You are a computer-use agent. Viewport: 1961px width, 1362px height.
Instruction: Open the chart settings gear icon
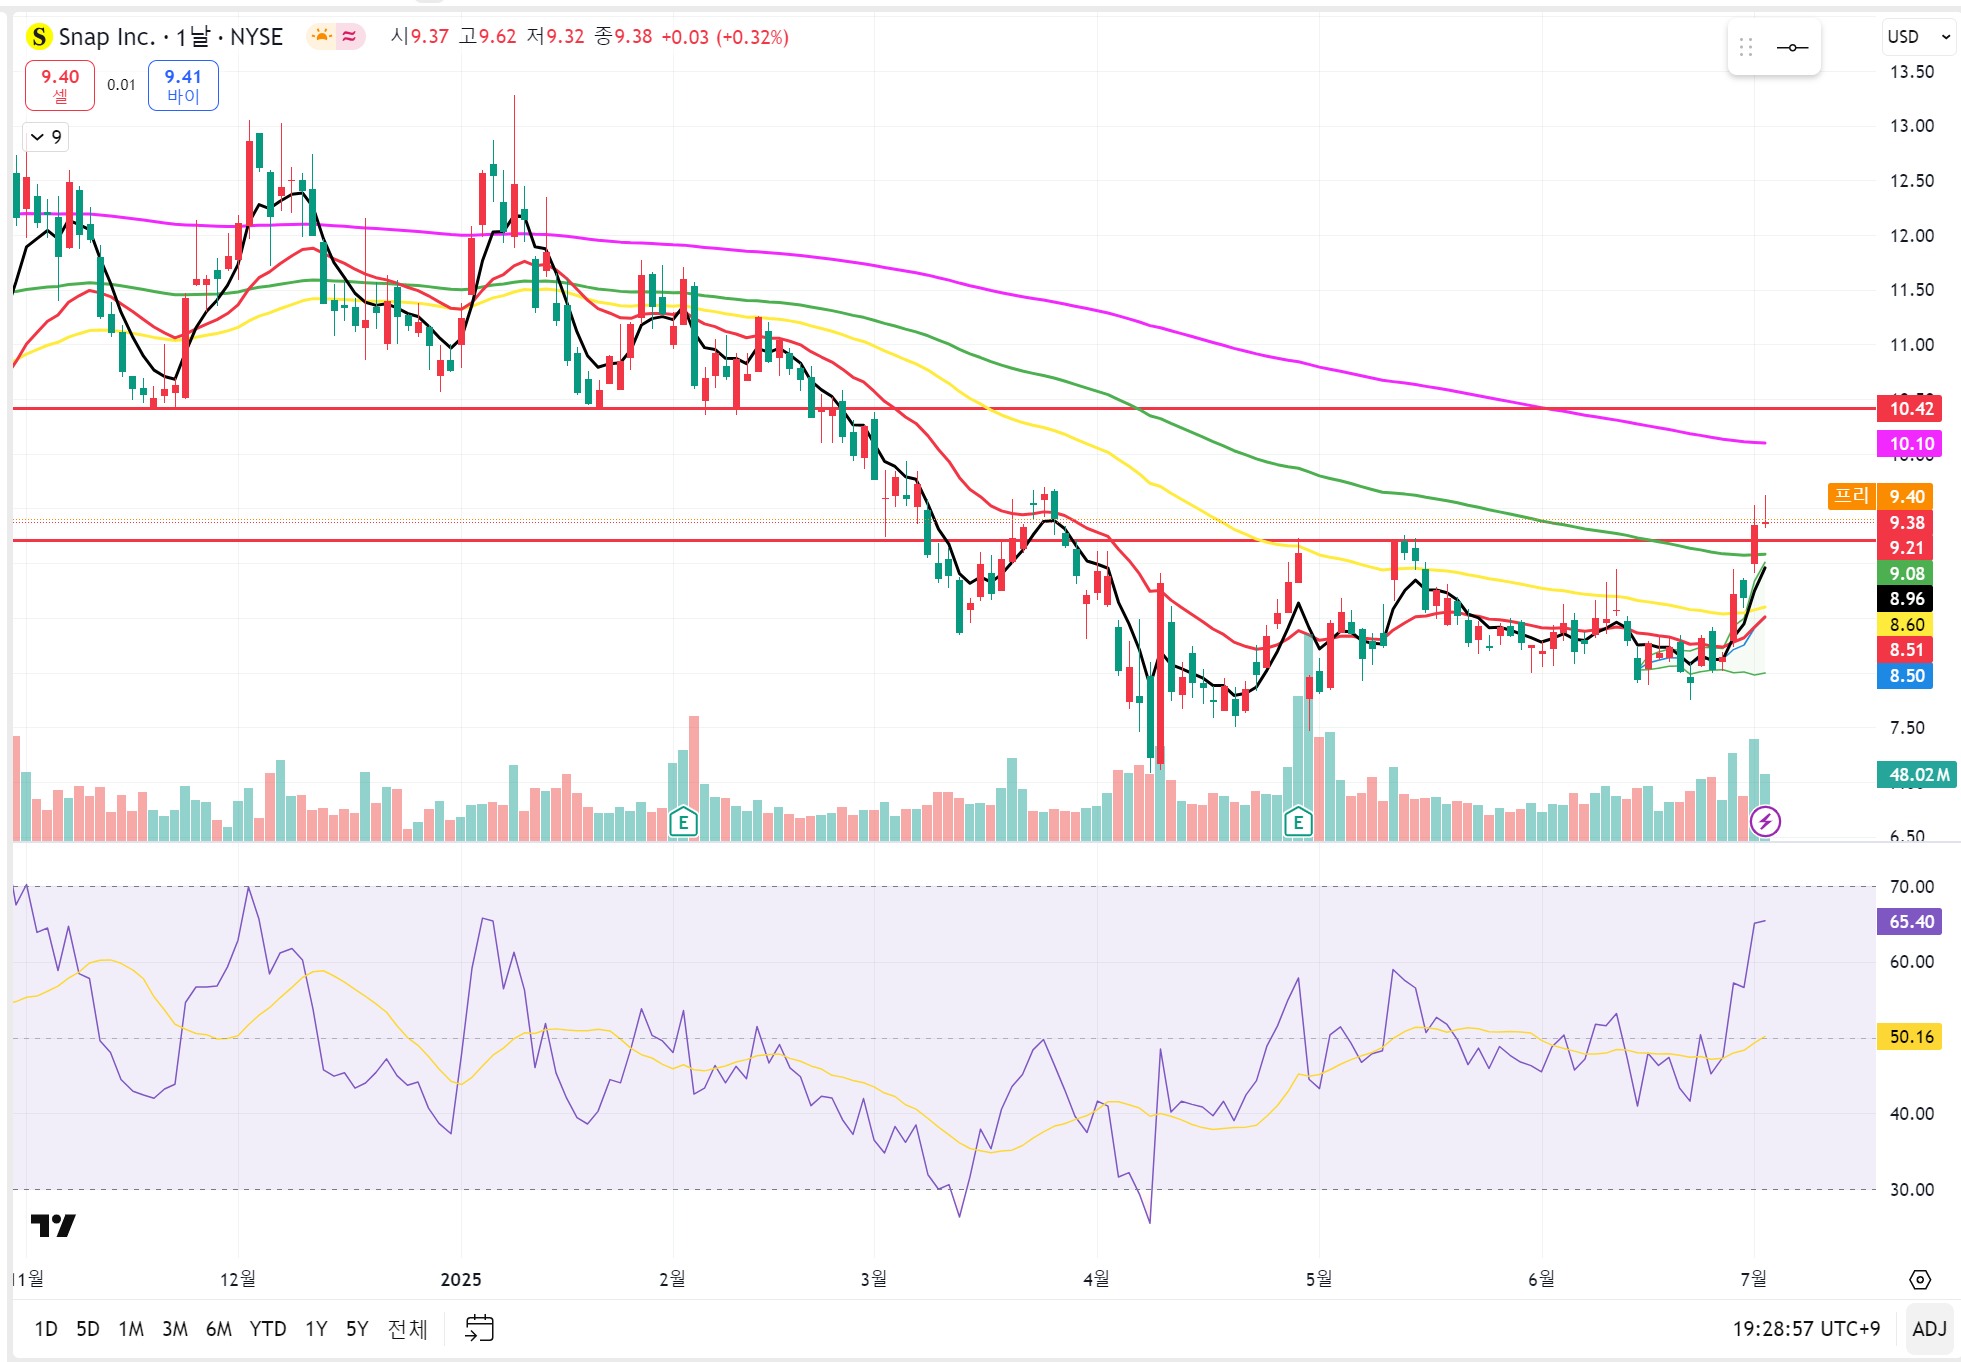coord(1920,1279)
